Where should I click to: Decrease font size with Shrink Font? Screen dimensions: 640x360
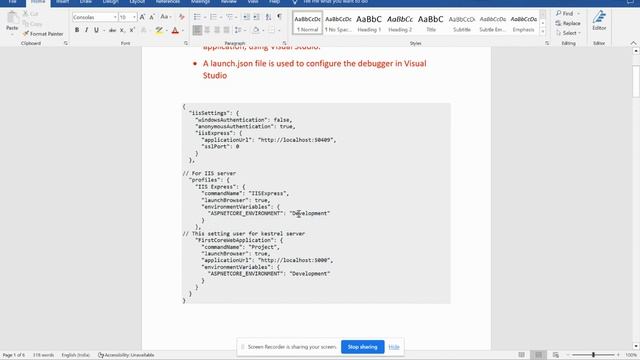(x=151, y=17)
